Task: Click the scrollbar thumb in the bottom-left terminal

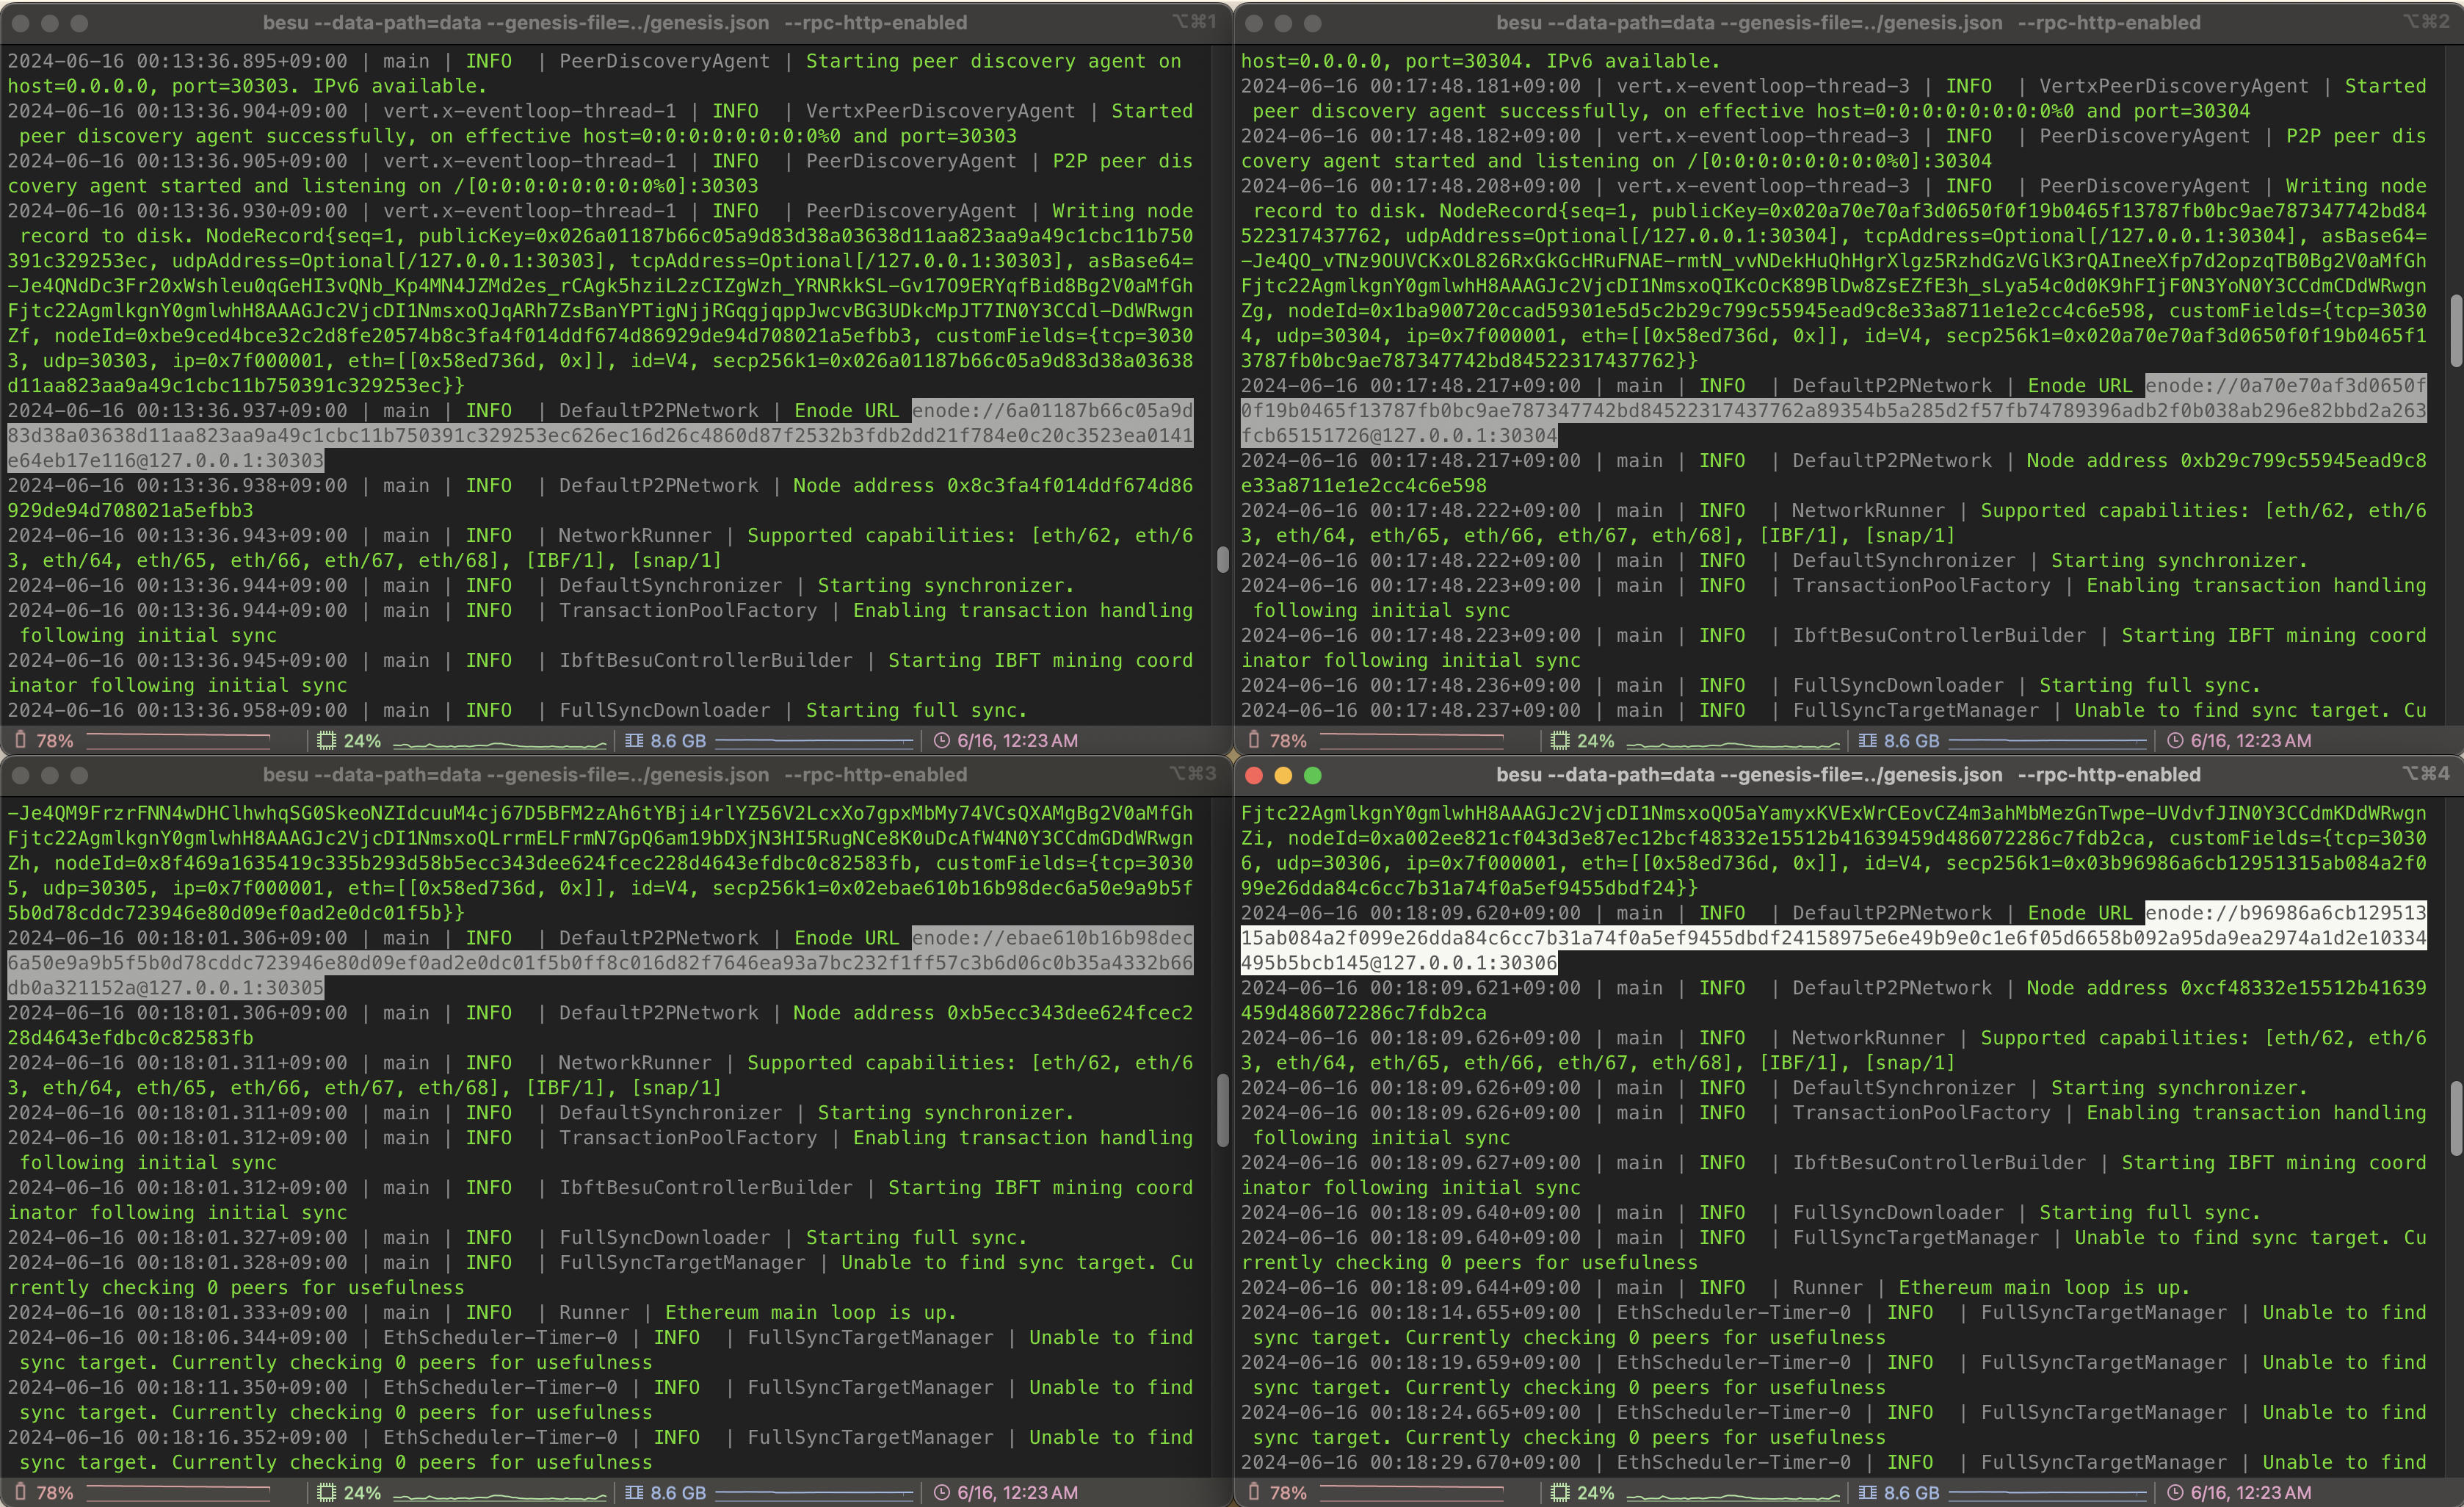Action: (x=1222, y=1110)
